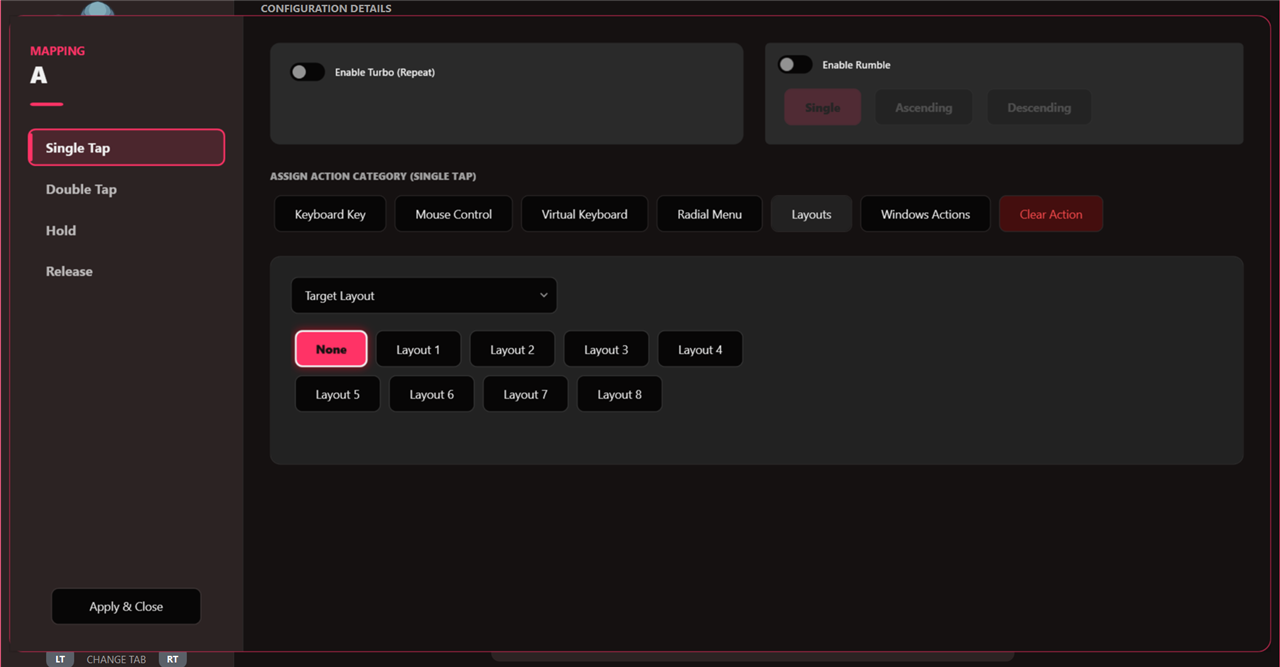Choose the Mouse Control action category
Viewport: 1280px width, 667px height.
[454, 214]
